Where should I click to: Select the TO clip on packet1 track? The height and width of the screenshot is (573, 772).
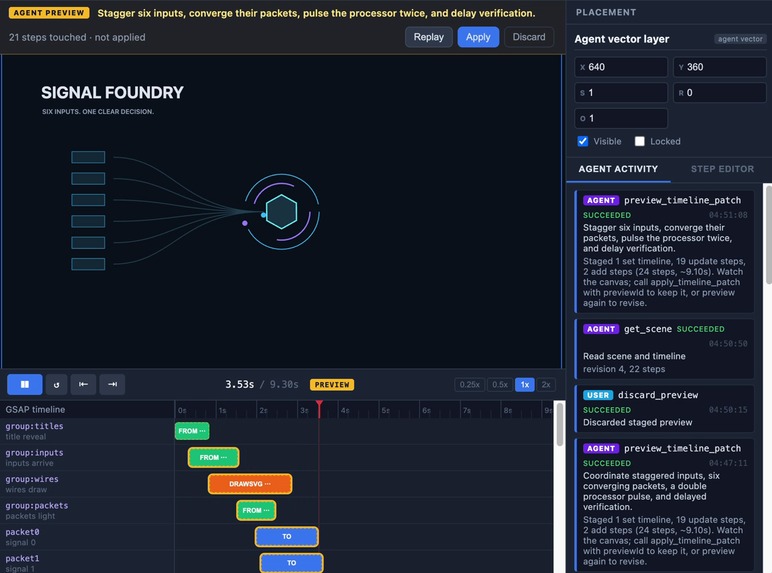291,563
